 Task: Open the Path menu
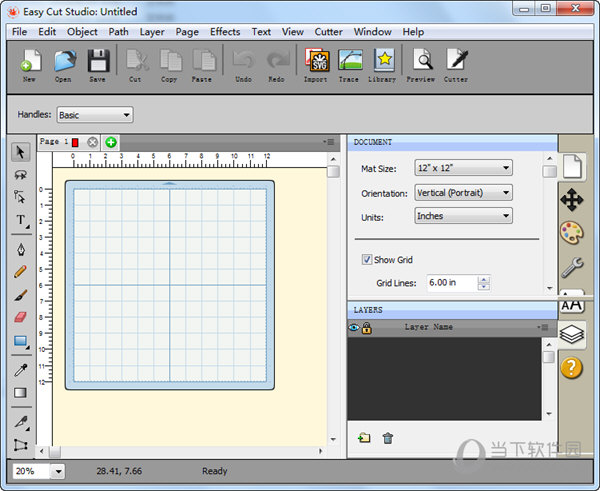(119, 32)
